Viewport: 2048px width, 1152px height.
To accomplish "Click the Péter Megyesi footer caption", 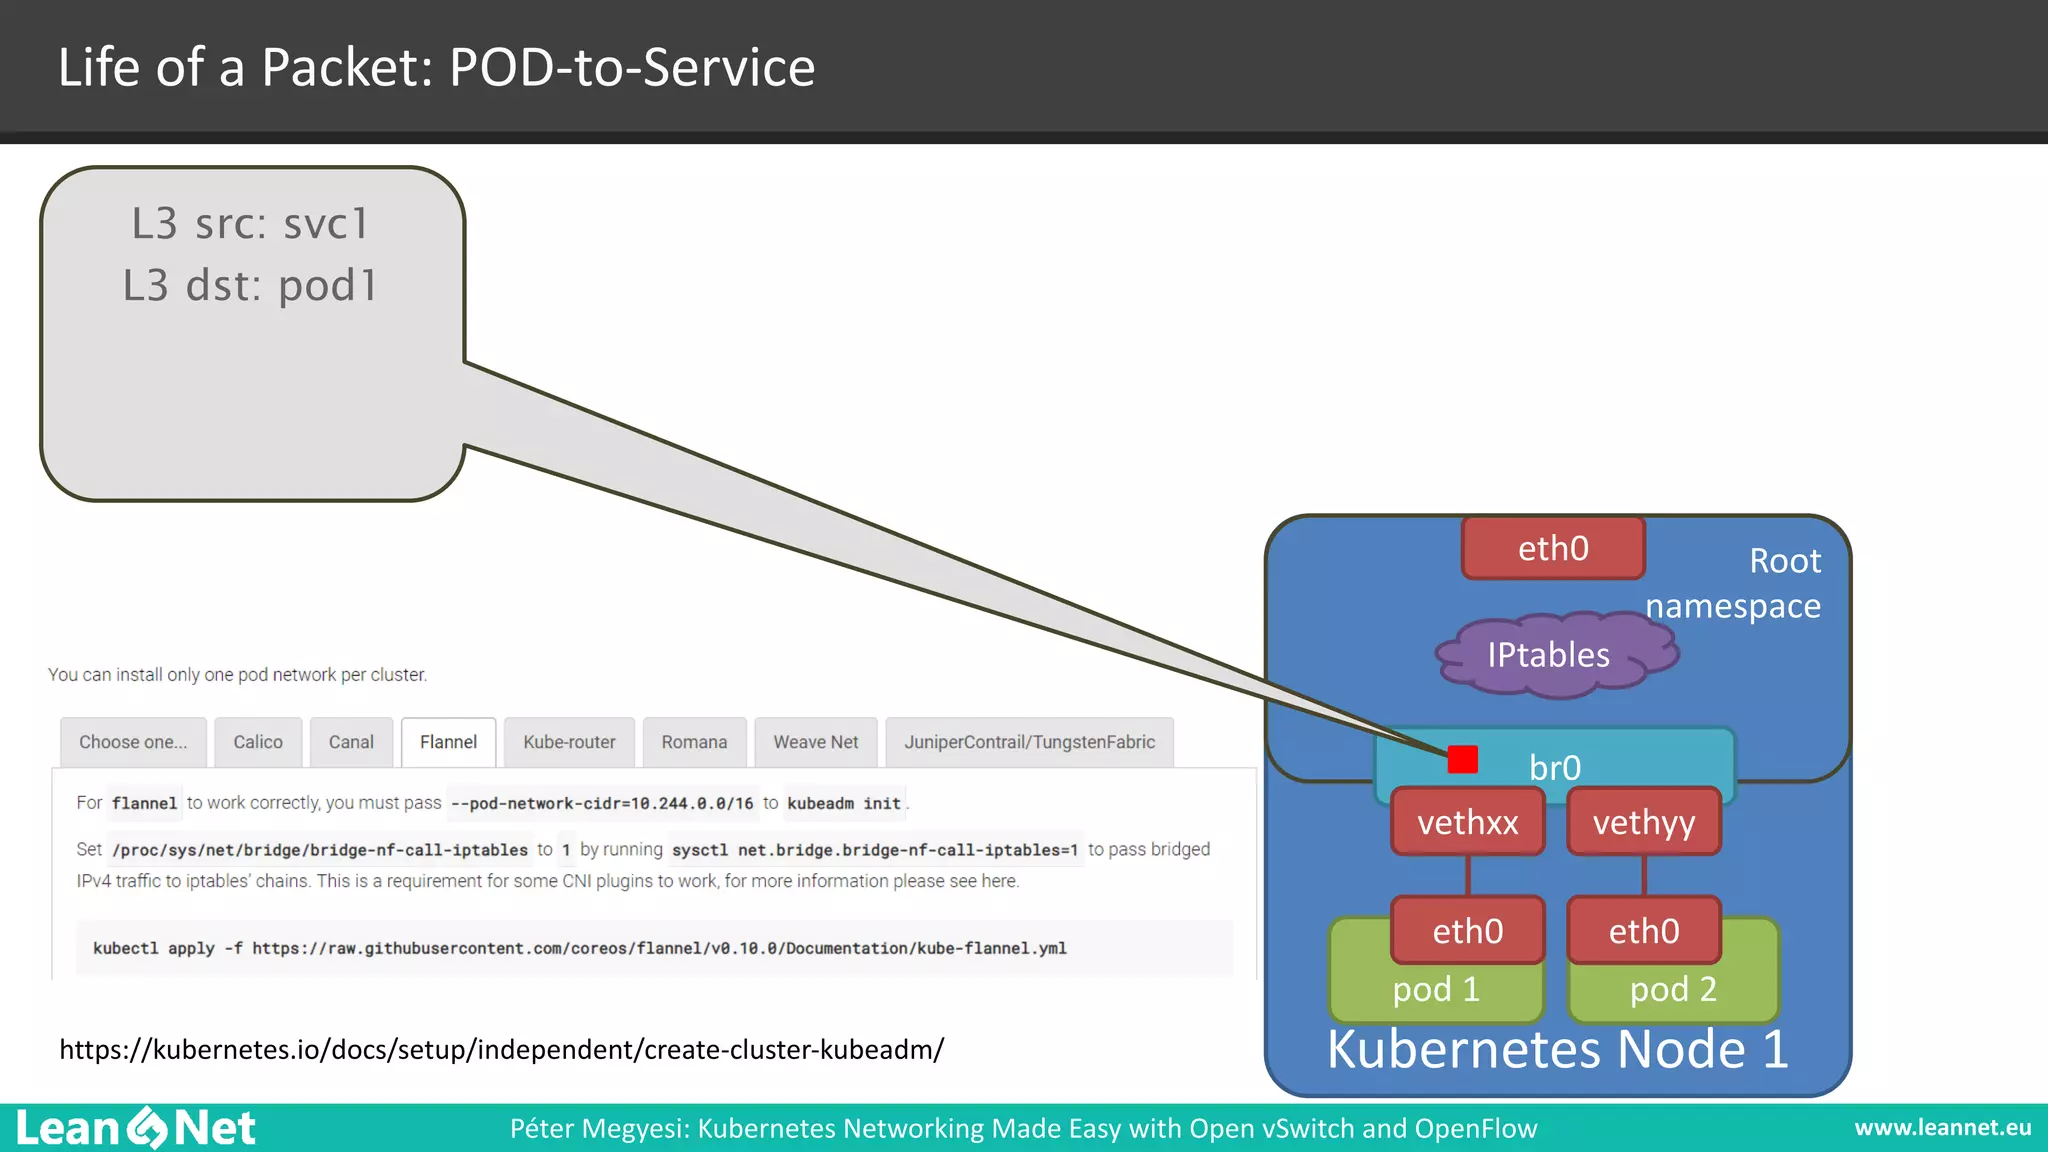I will (1023, 1128).
